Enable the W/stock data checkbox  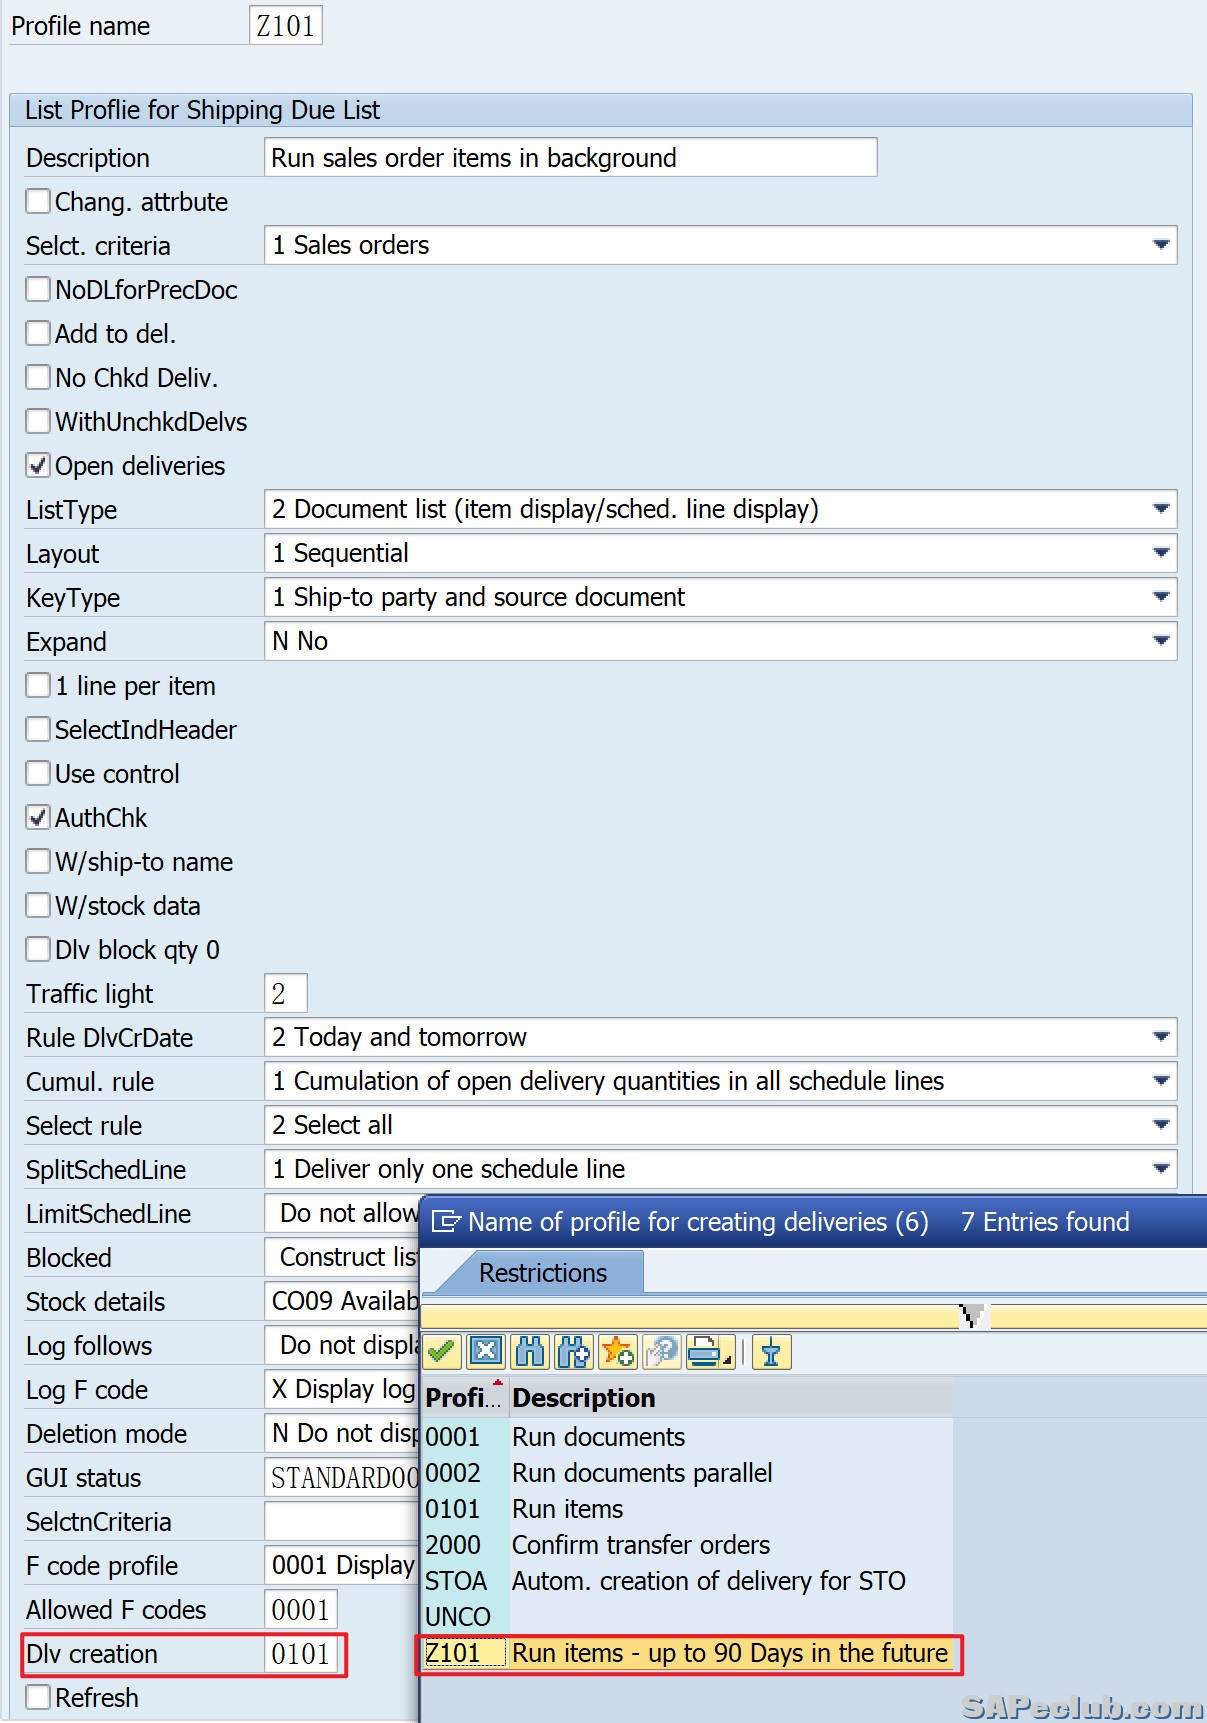[38, 906]
